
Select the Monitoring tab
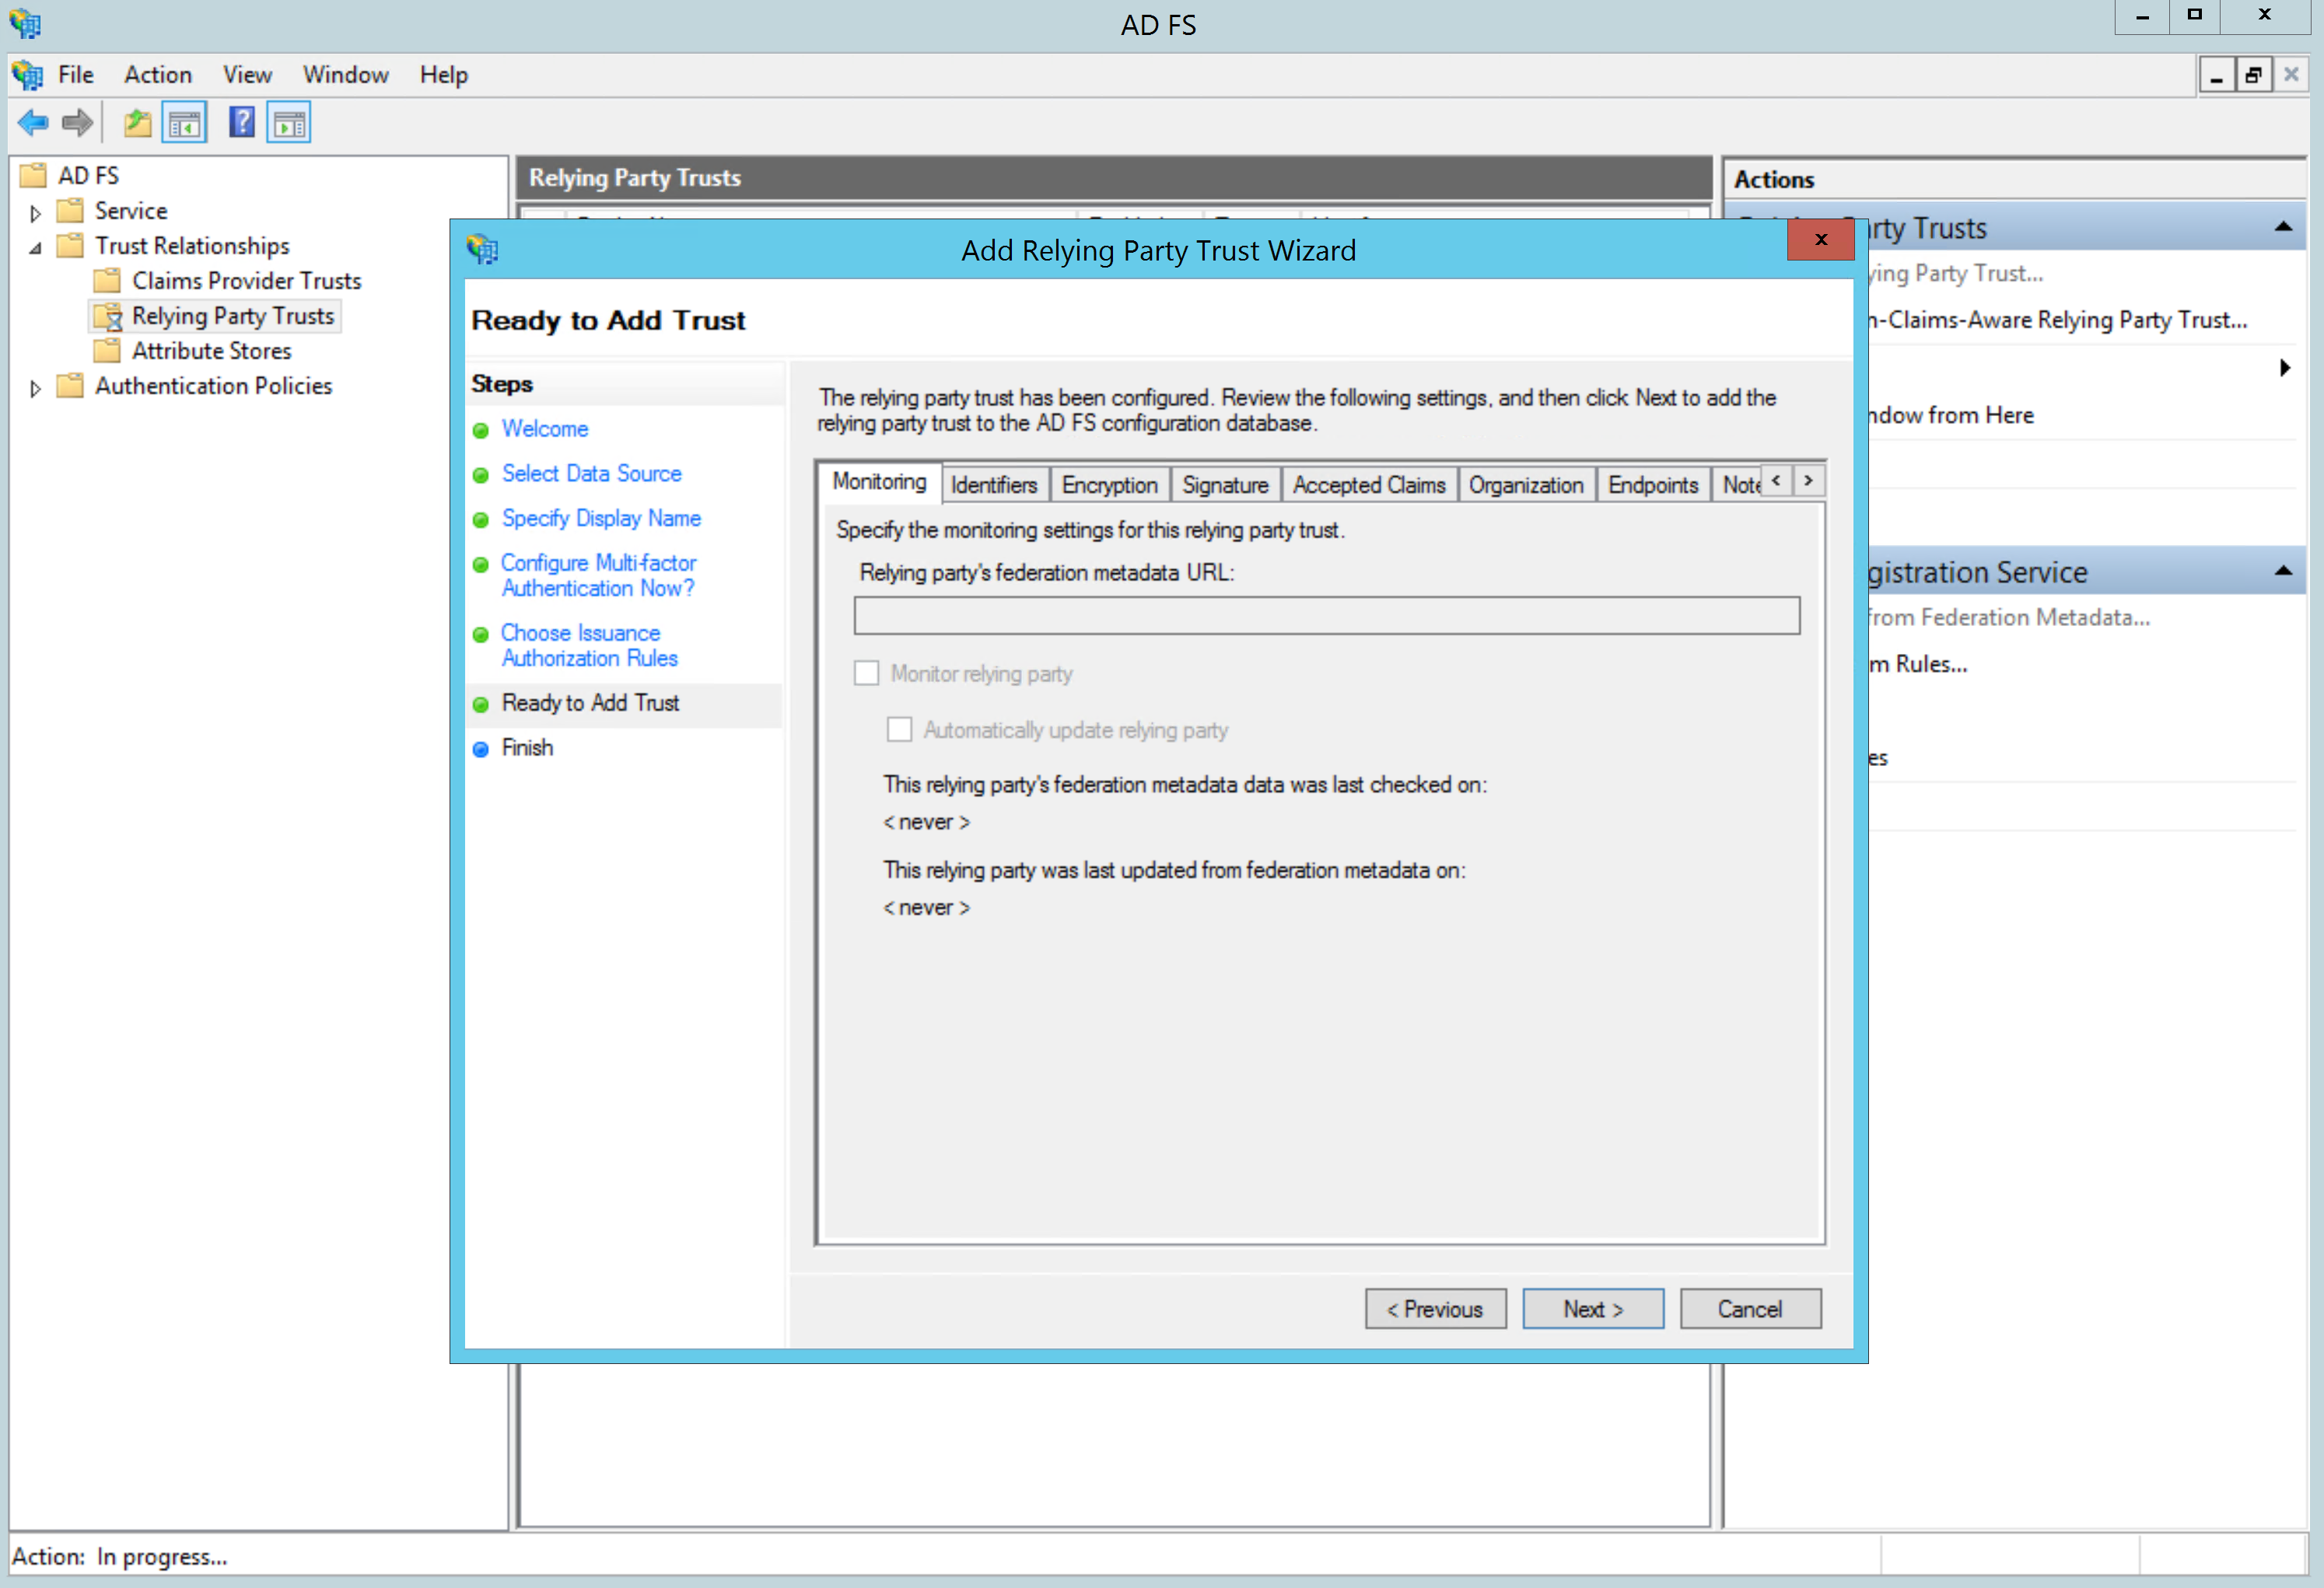tap(879, 481)
